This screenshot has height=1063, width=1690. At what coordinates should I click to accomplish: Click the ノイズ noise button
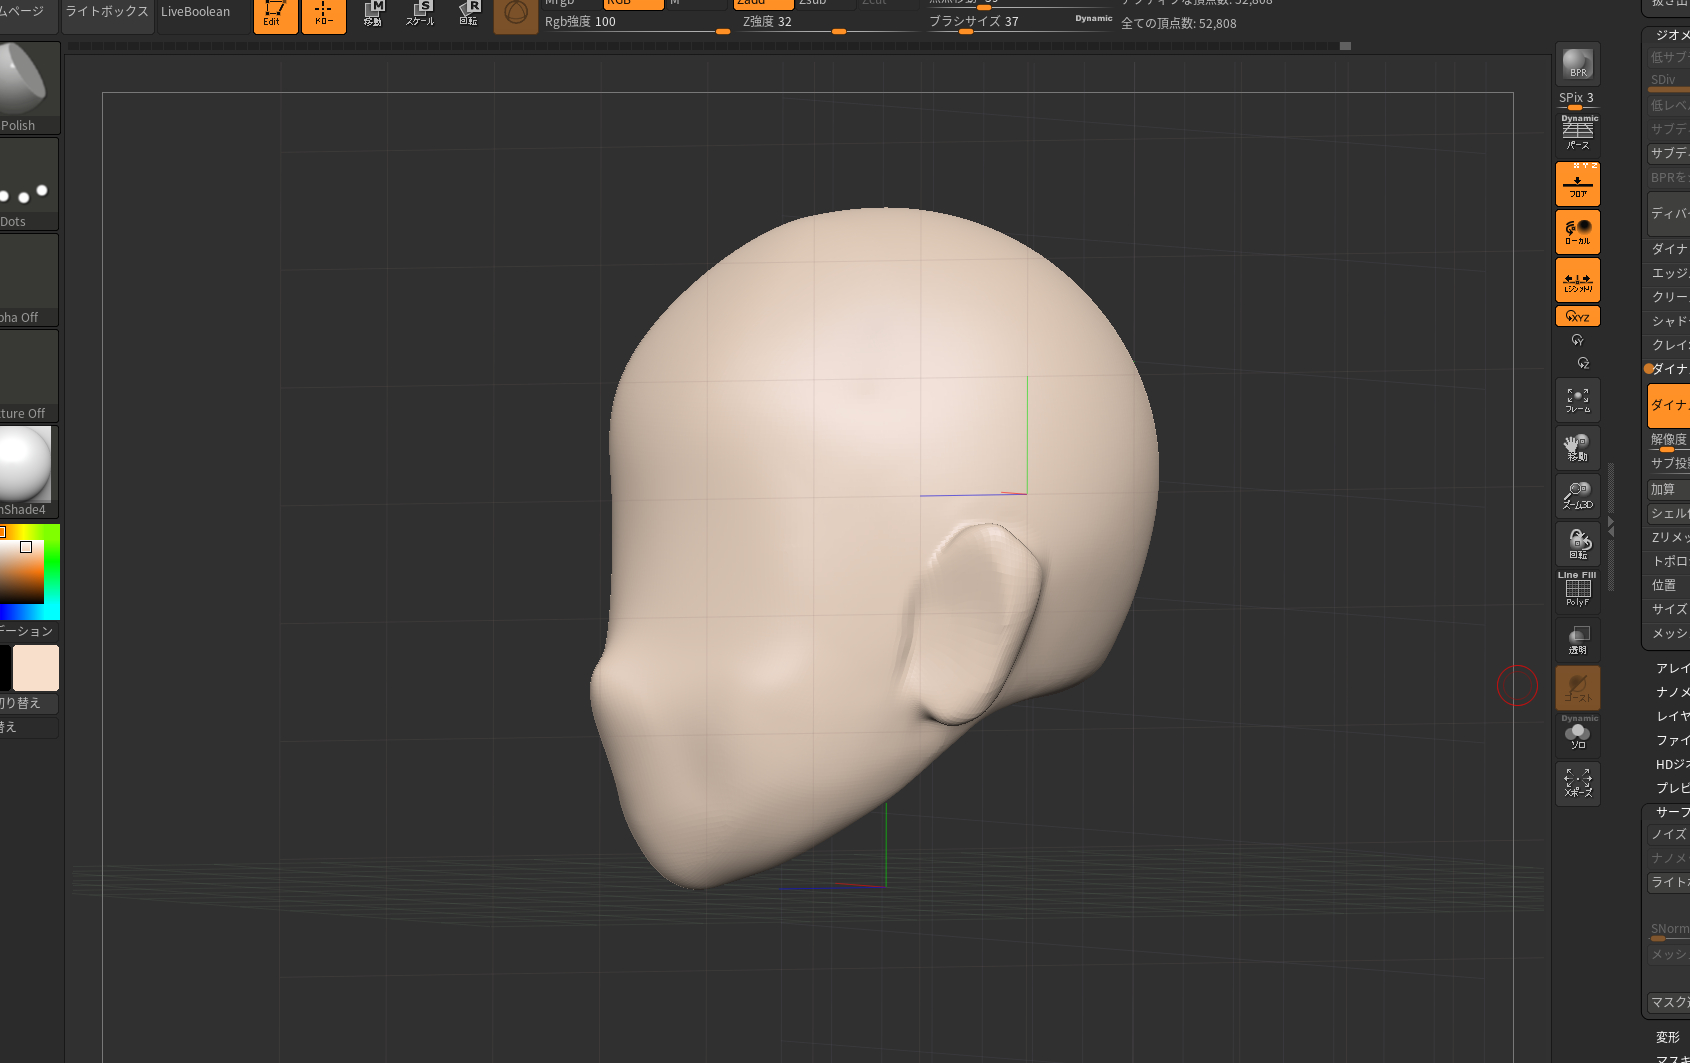(x=1669, y=834)
